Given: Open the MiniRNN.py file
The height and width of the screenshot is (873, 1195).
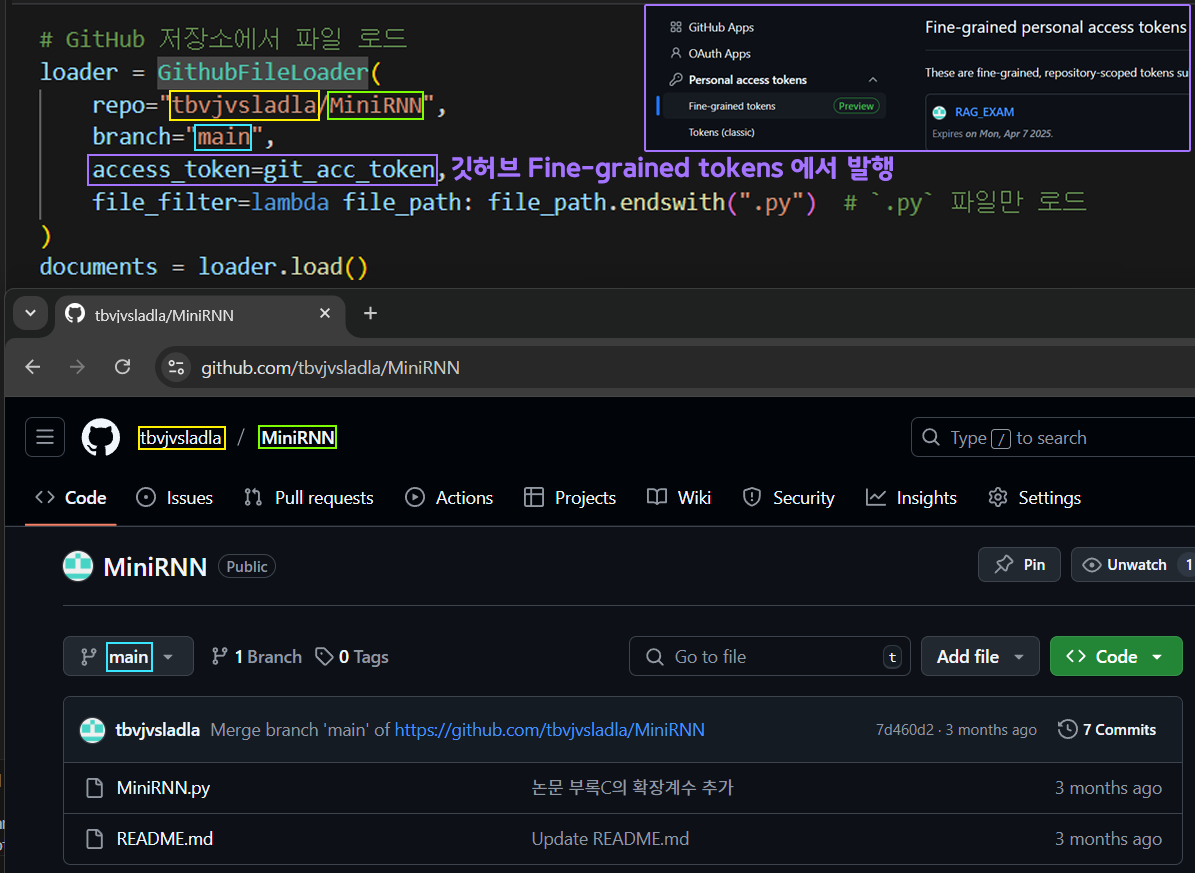Looking at the screenshot, I should 163,788.
